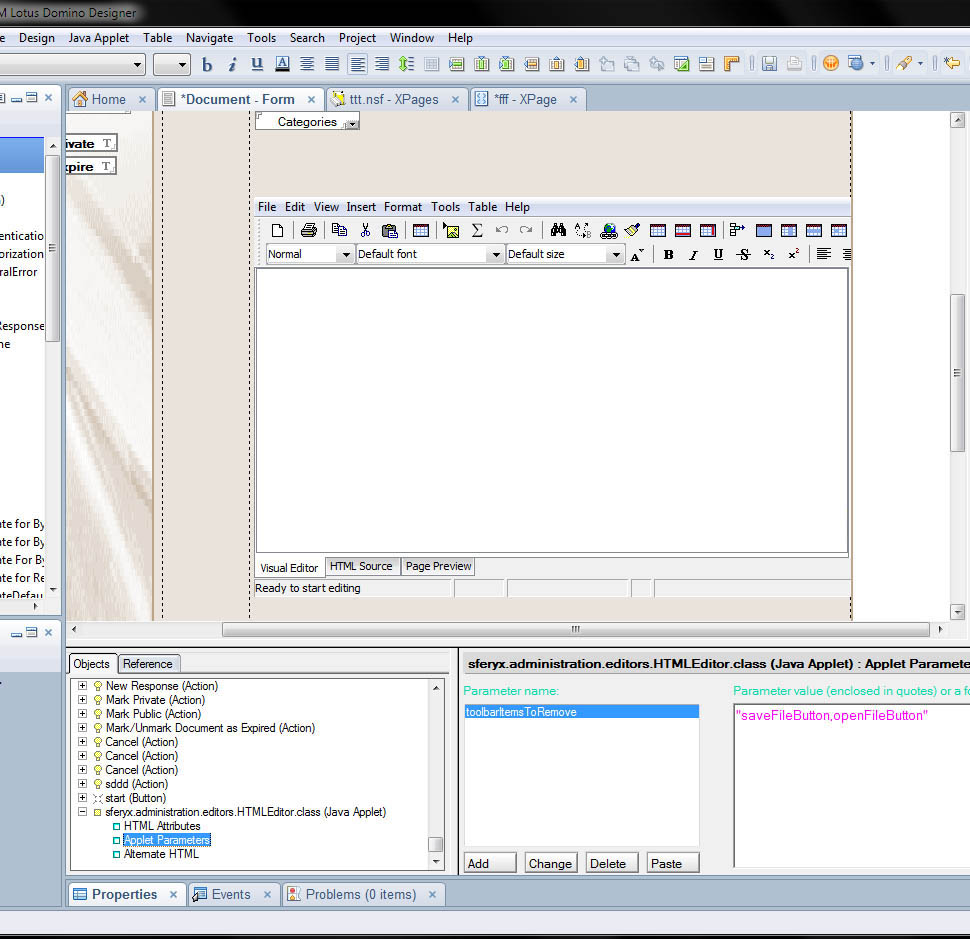Click the Bold B button in applet editor

coord(668,255)
